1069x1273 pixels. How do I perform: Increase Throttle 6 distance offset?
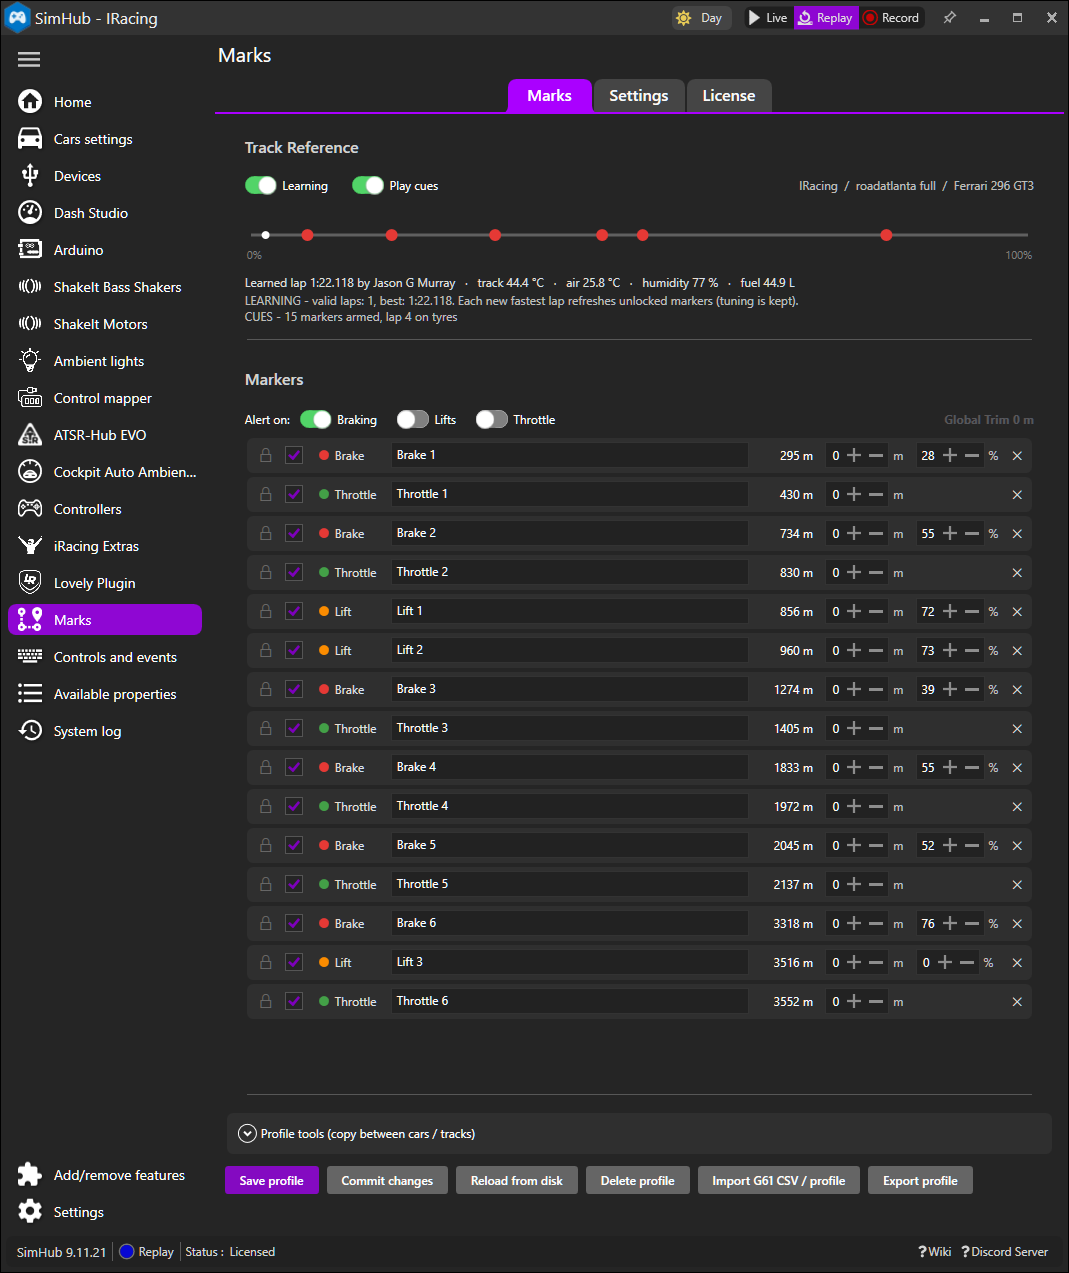(x=854, y=1001)
